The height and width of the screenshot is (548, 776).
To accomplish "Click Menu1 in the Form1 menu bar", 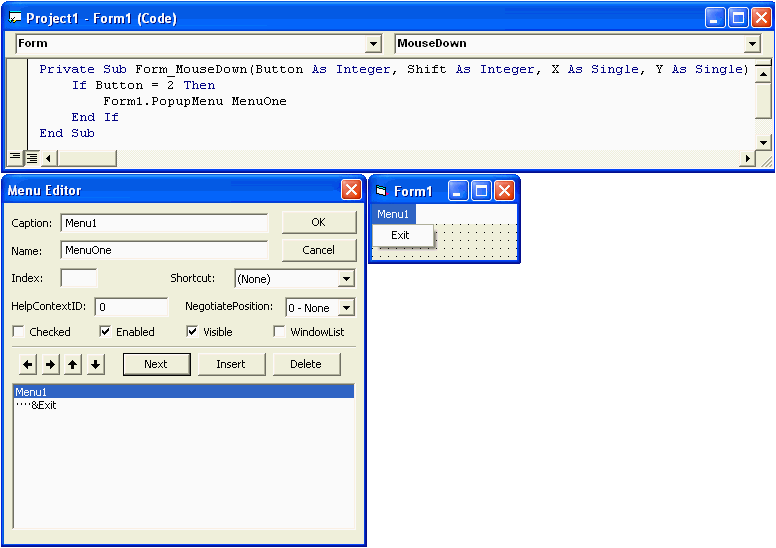I will [x=393, y=214].
